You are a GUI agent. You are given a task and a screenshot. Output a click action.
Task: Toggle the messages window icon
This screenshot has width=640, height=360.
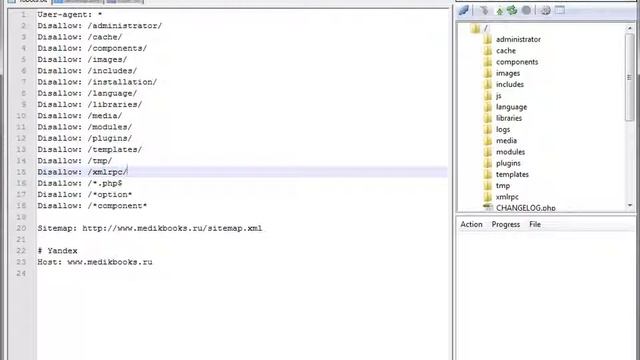pos(560,10)
